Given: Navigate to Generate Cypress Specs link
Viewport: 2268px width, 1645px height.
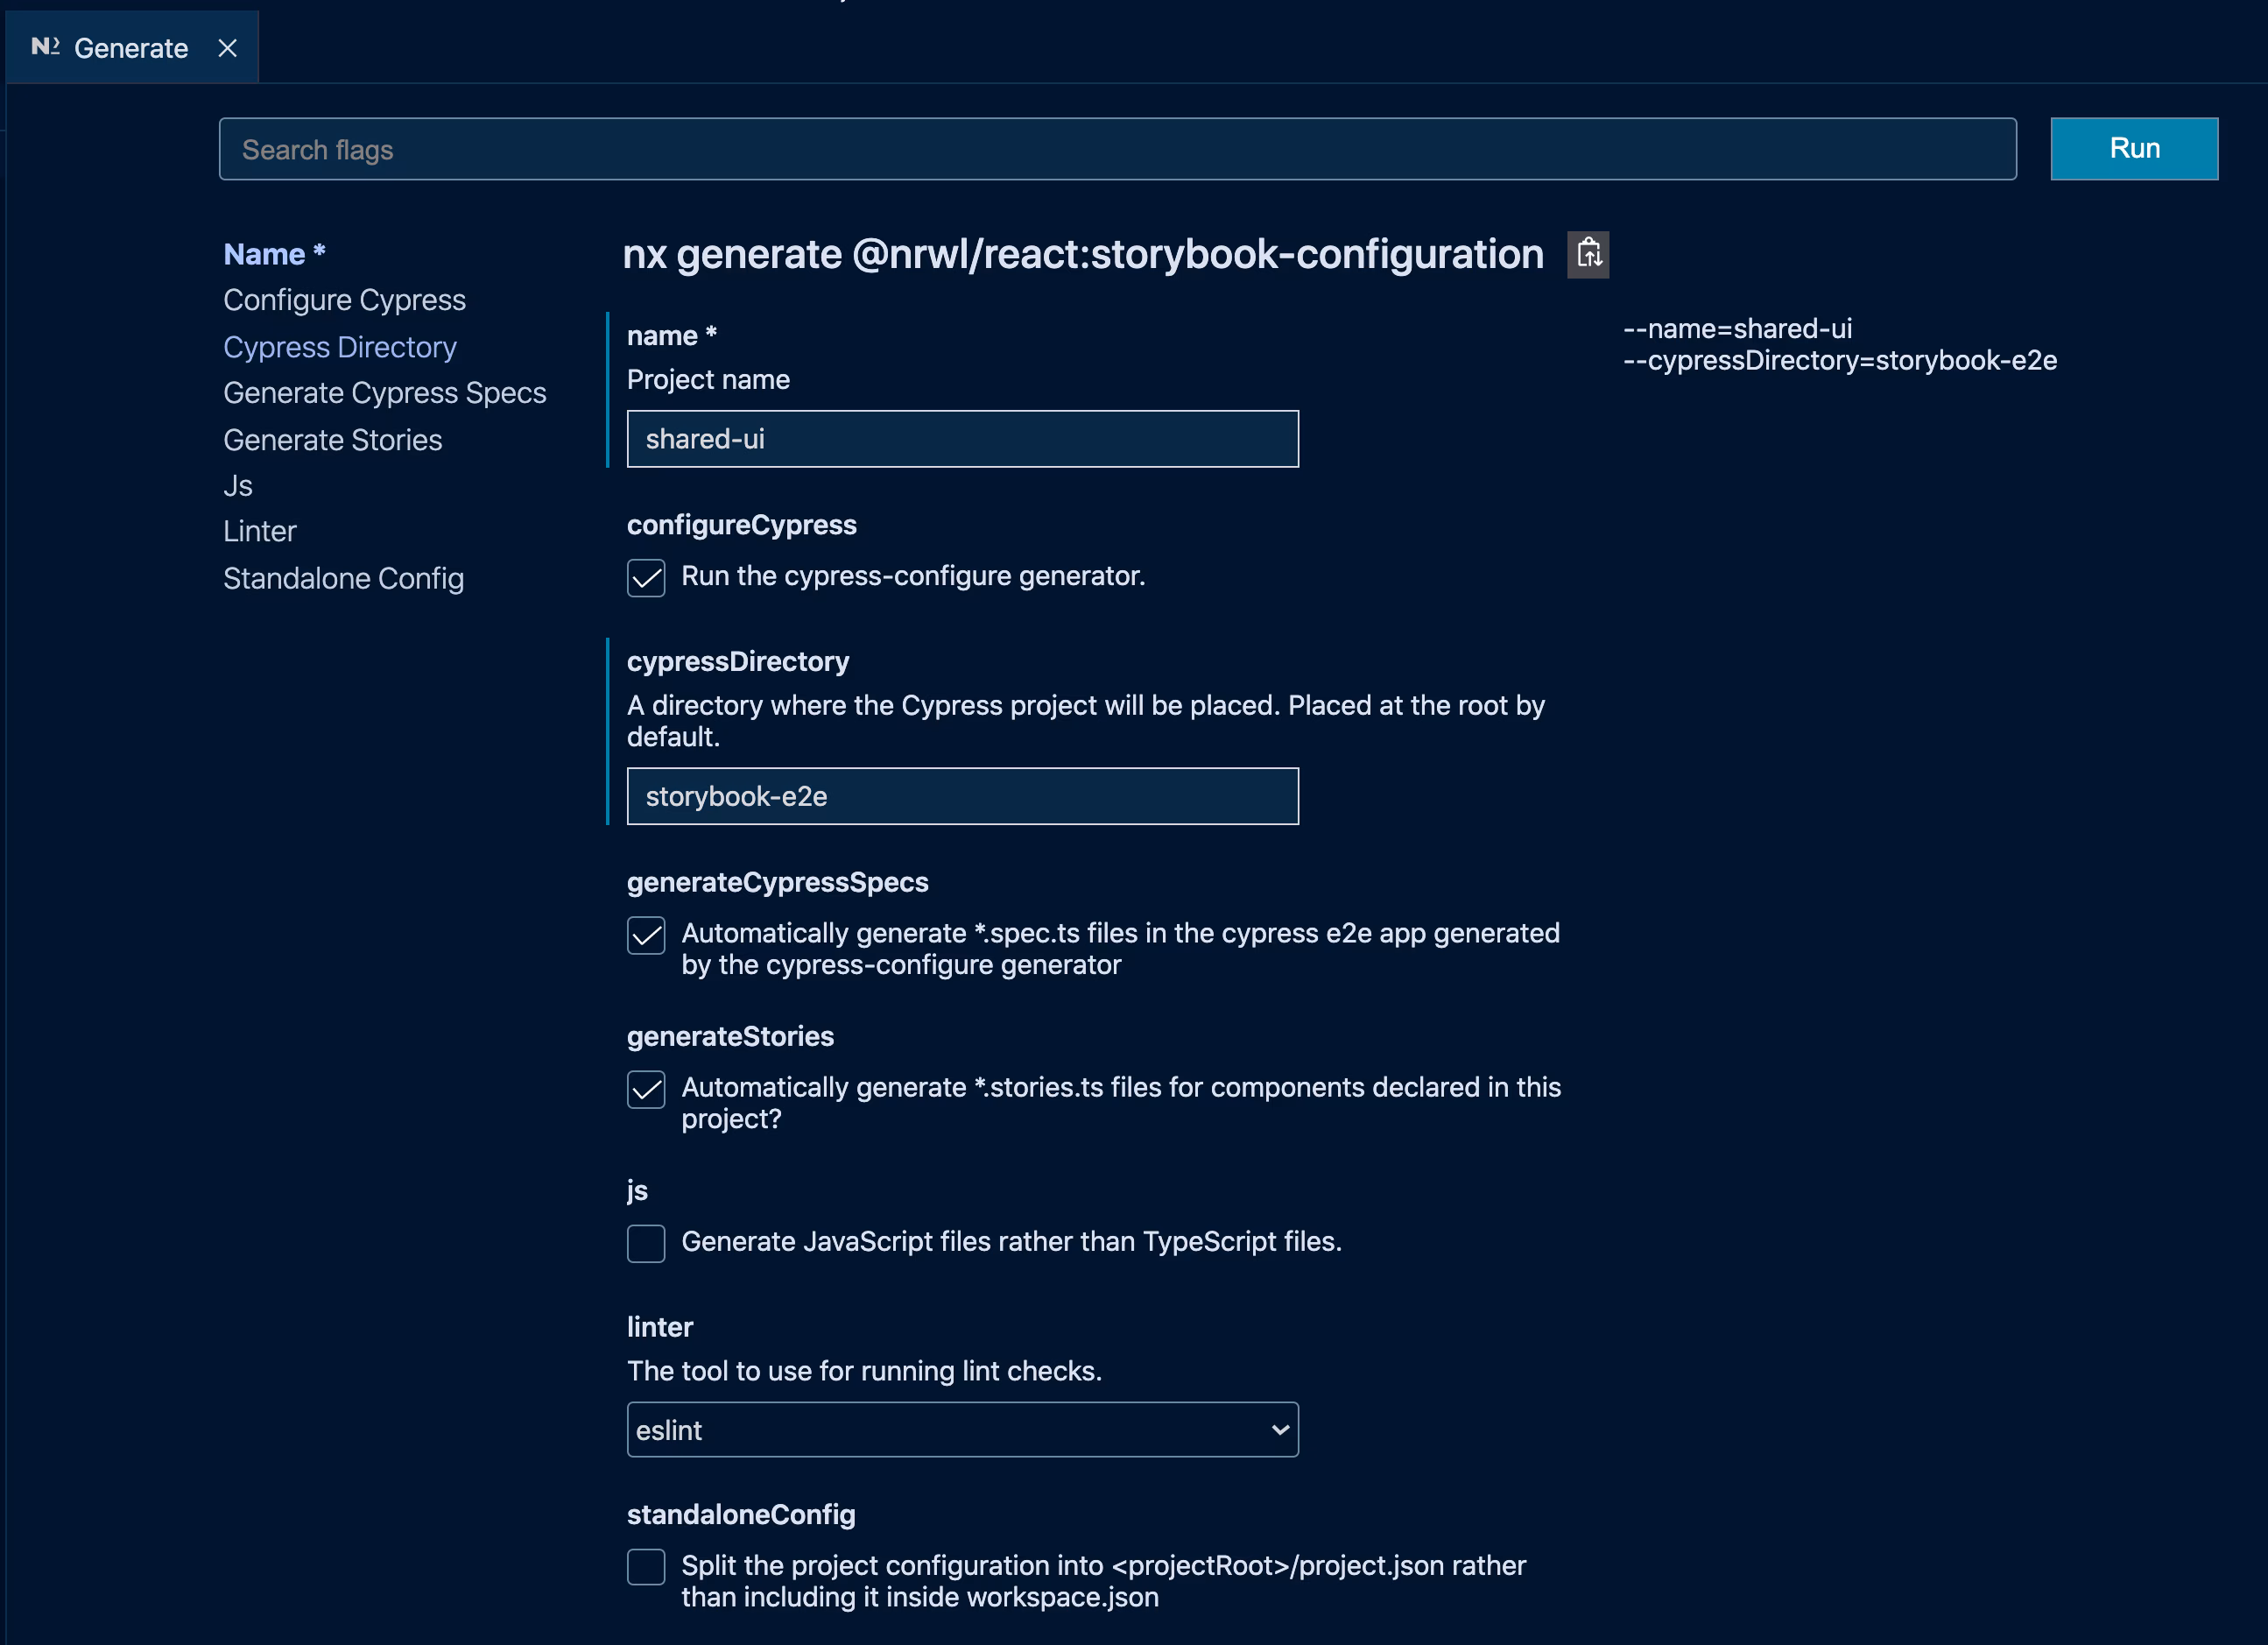Looking at the screenshot, I should (385, 393).
